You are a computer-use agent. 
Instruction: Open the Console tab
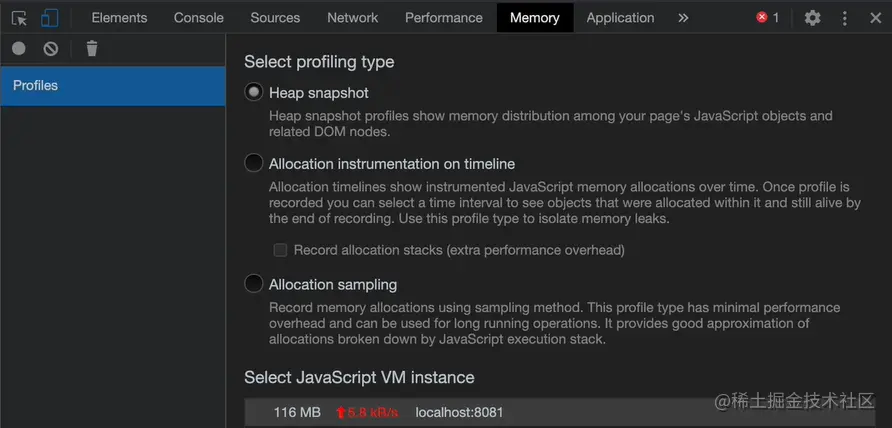(x=198, y=18)
